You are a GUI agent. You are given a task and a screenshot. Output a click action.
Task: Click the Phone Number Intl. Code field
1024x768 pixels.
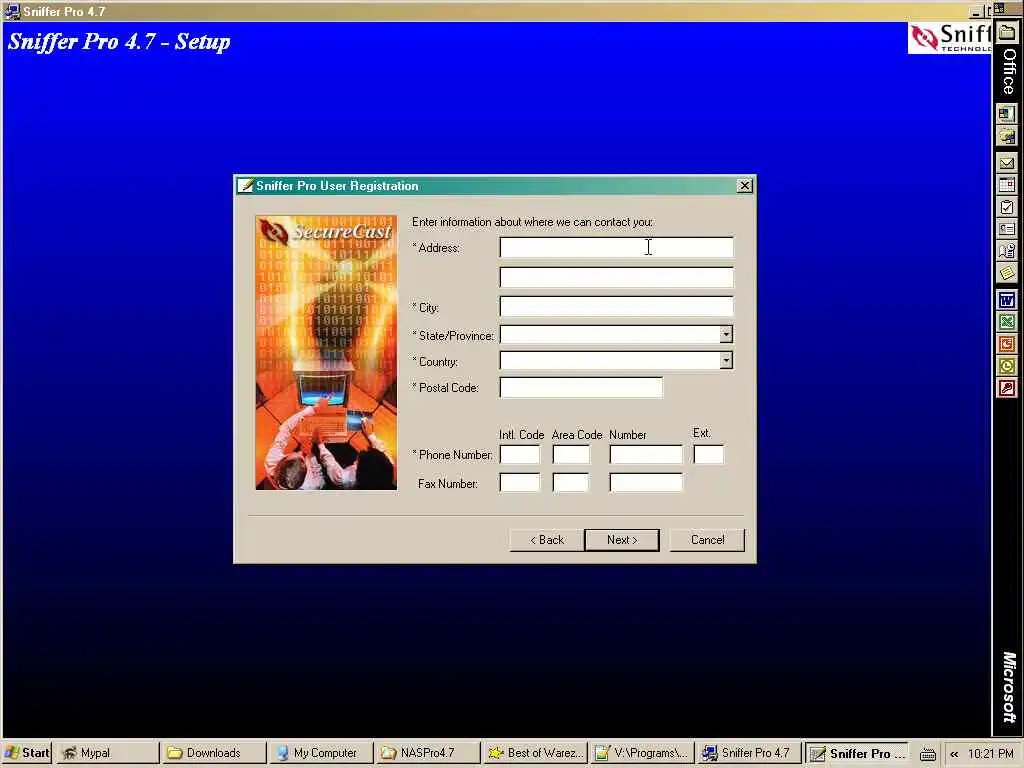(x=520, y=455)
